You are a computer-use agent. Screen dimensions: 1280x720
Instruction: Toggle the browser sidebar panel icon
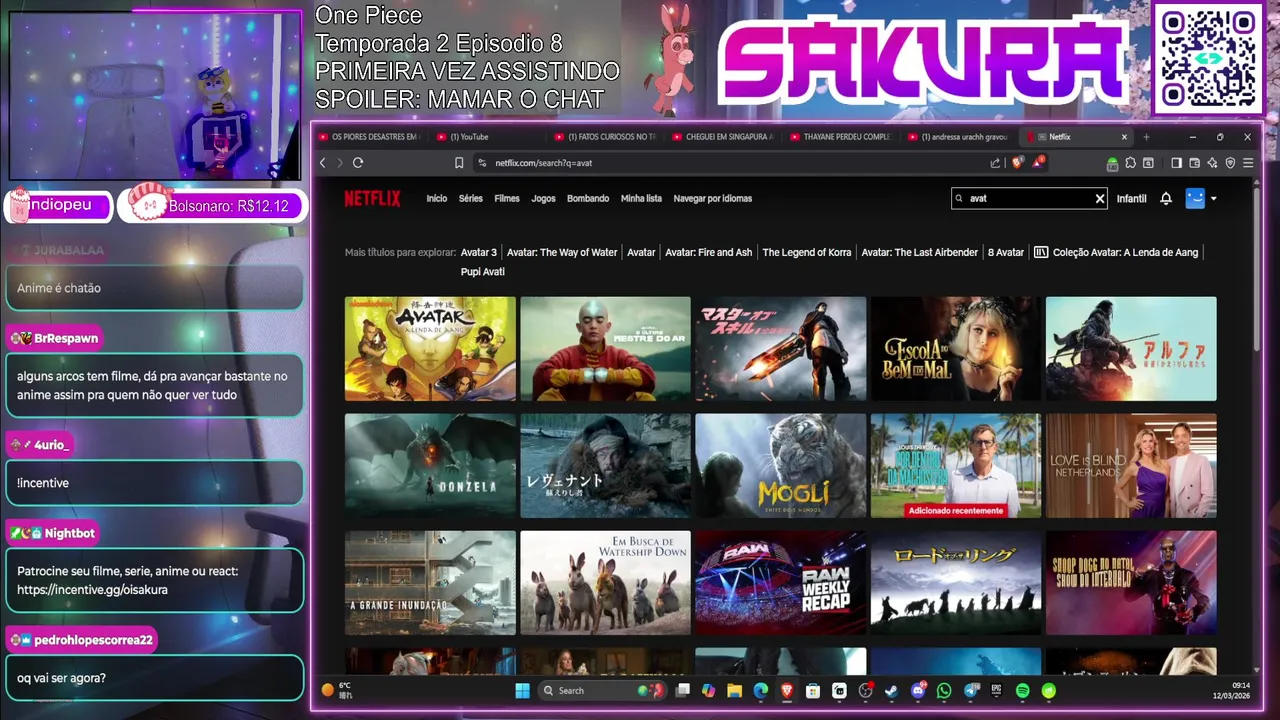pos(1176,163)
